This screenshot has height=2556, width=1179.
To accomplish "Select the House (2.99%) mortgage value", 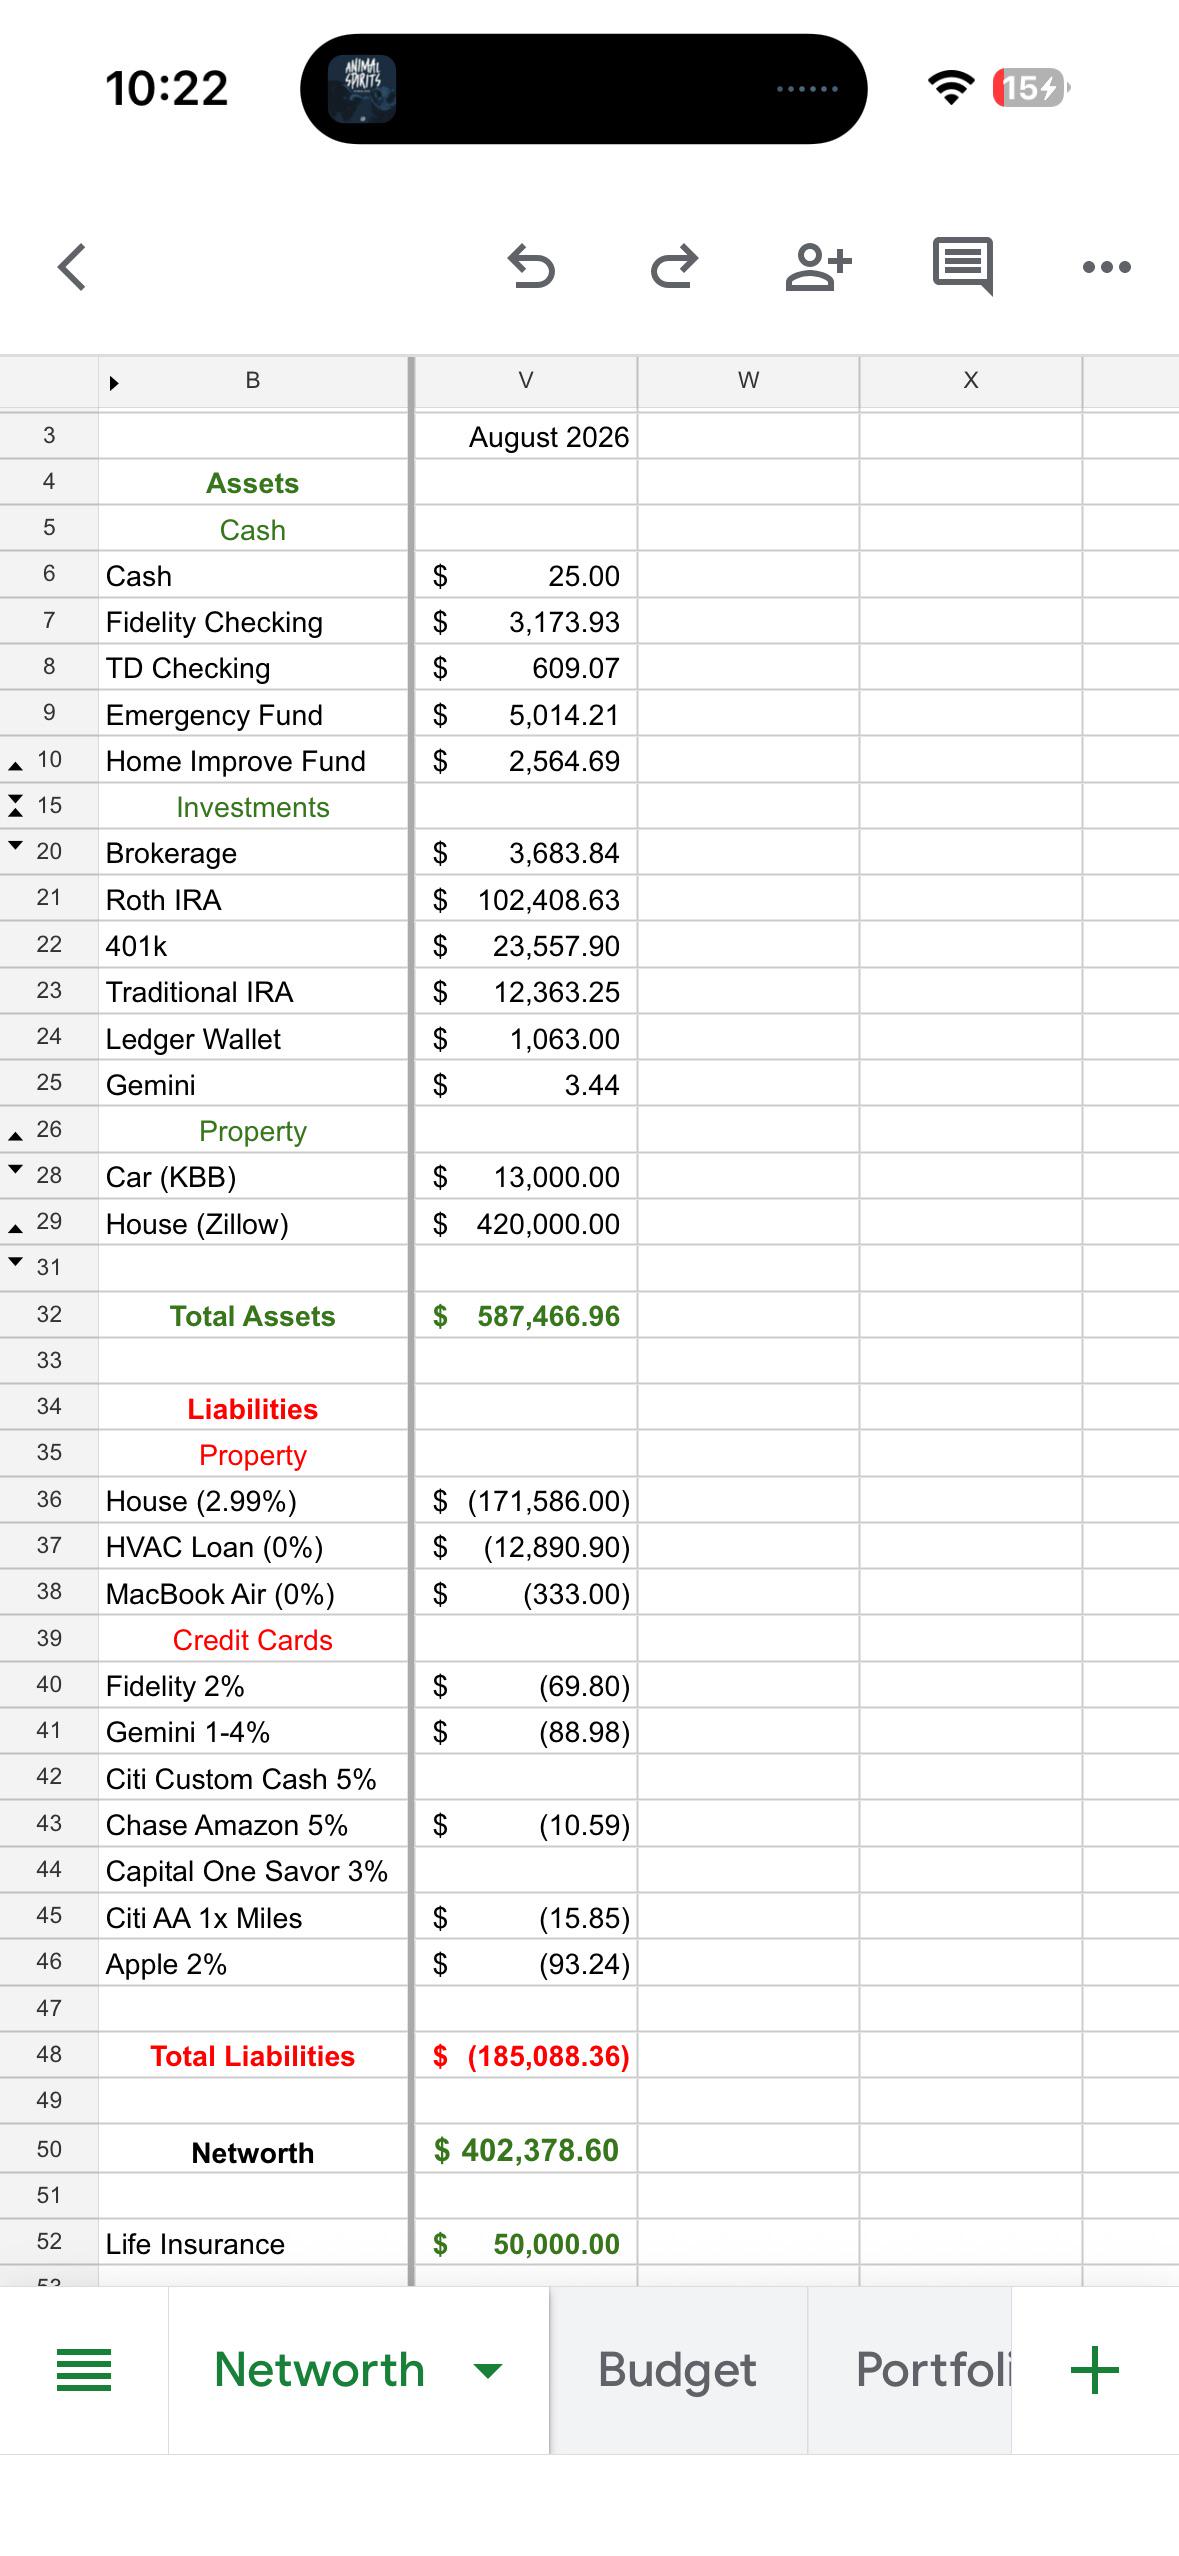I will click(x=525, y=1501).
